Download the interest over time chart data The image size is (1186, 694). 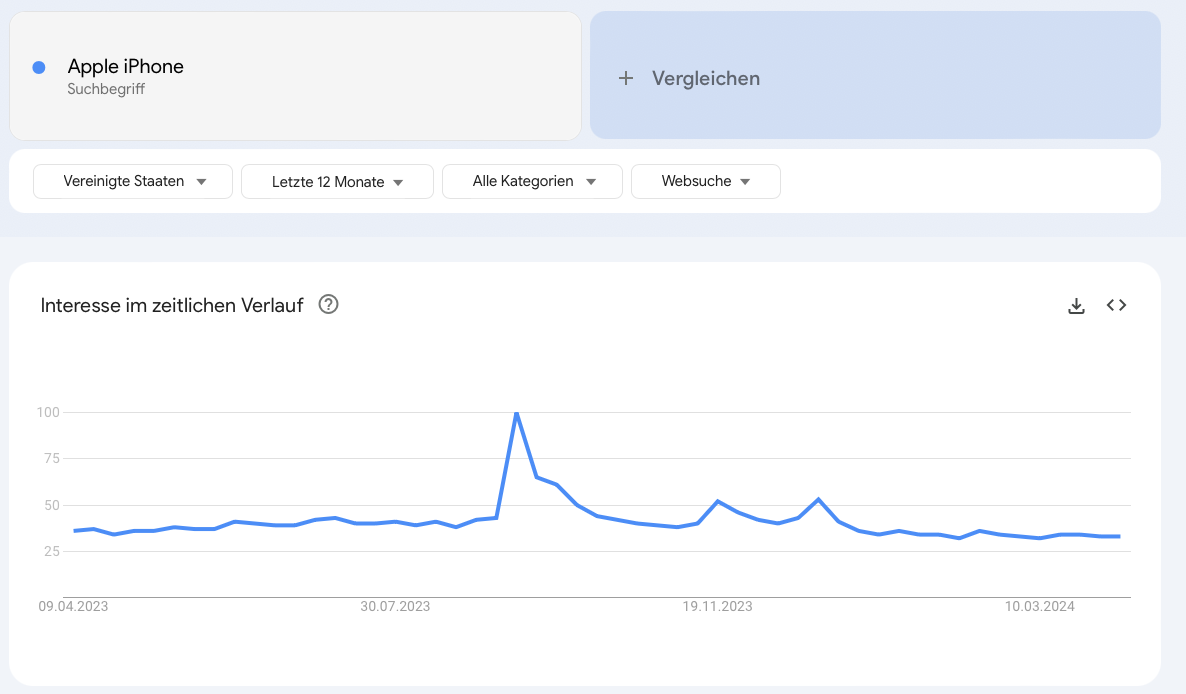[1076, 305]
